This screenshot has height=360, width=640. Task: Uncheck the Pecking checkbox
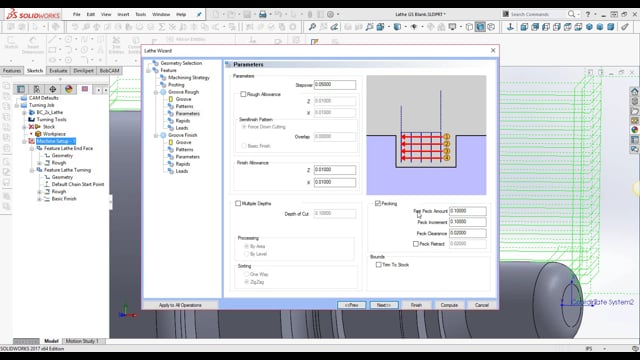(378, 203)
